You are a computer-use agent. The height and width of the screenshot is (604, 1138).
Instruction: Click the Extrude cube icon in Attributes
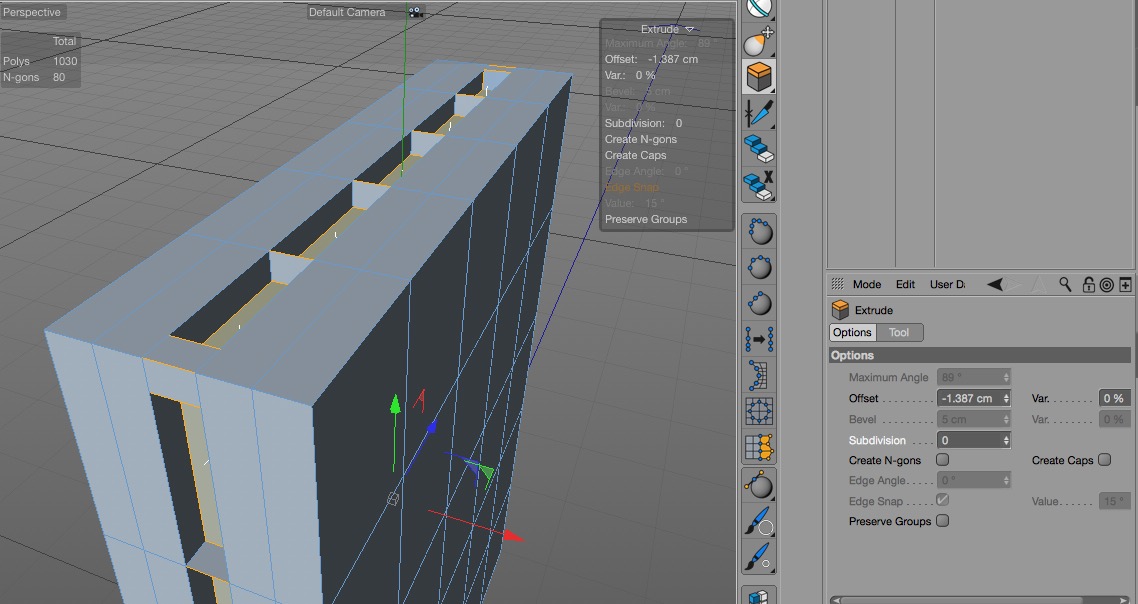[x=840, y=310]
